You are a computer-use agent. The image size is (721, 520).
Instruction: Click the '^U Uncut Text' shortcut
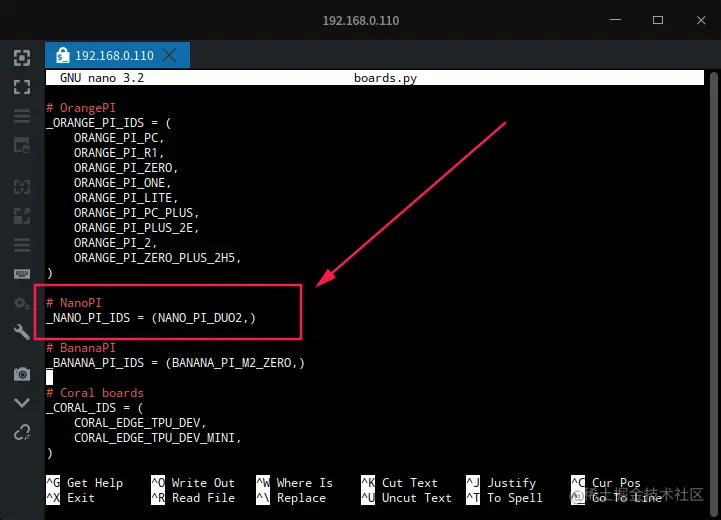coord(406,498)
